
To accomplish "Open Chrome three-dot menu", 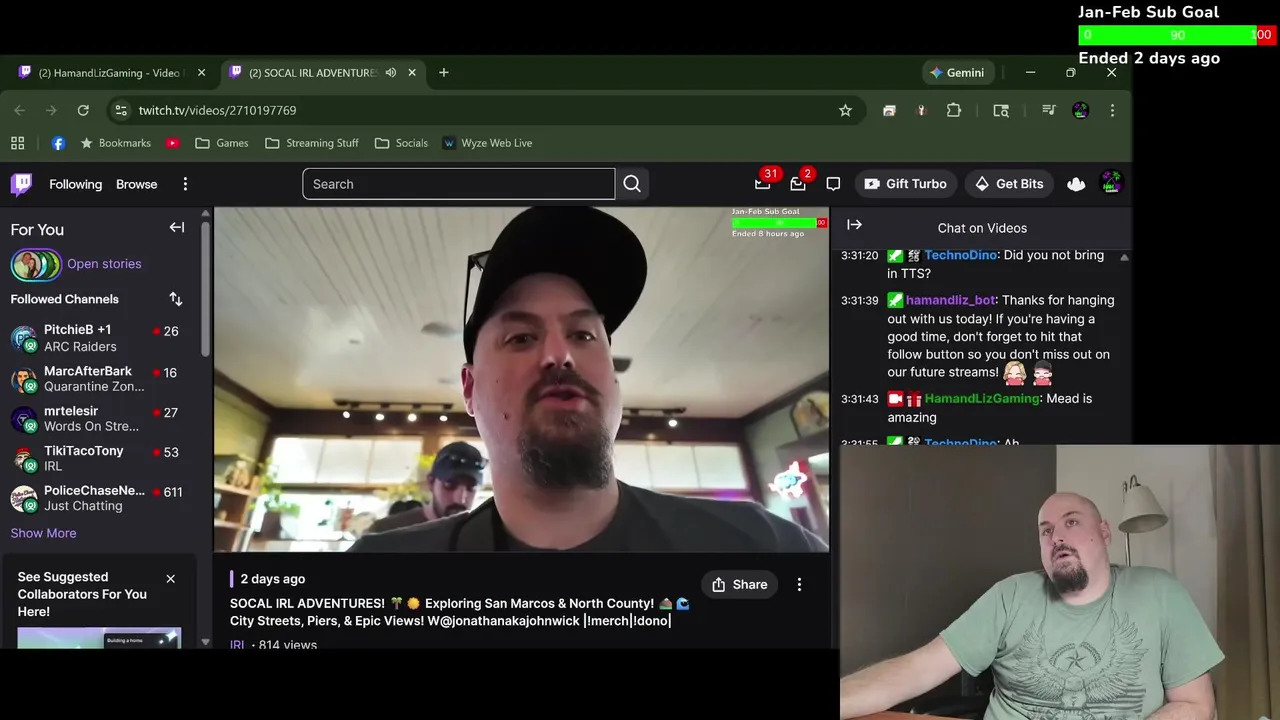I will 1112,110.
